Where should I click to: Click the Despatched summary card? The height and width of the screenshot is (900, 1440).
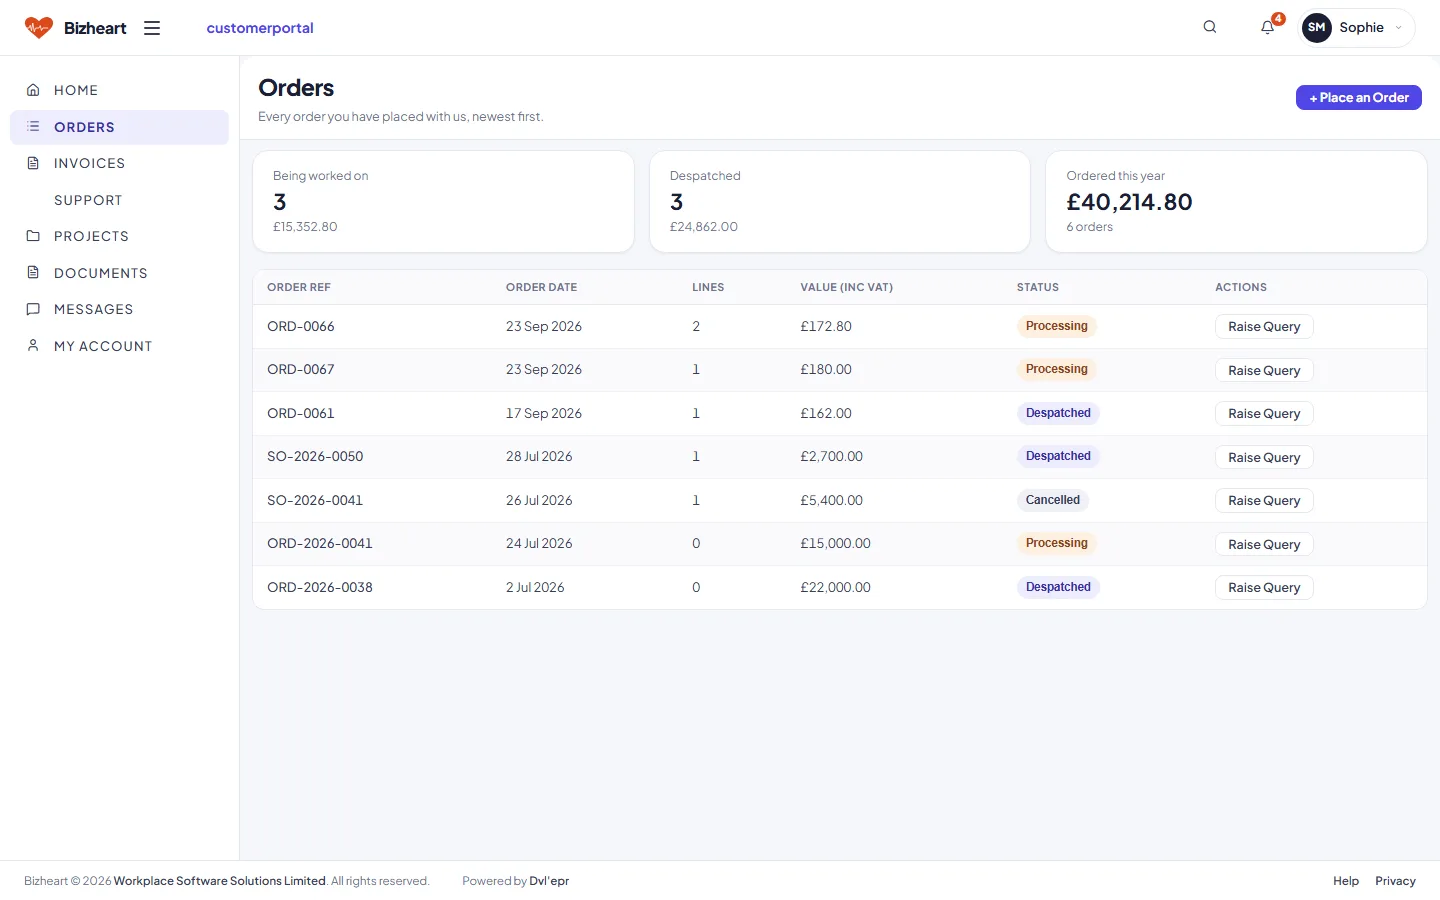click(x=840, y=202)
